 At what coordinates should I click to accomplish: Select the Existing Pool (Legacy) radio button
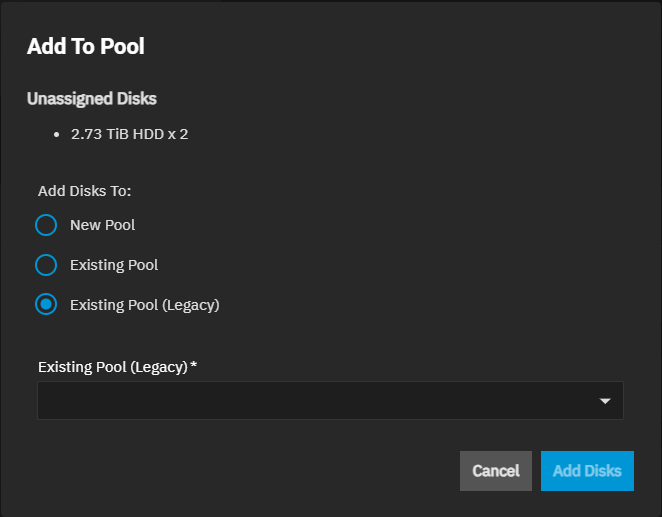click(x=46, y=305)
